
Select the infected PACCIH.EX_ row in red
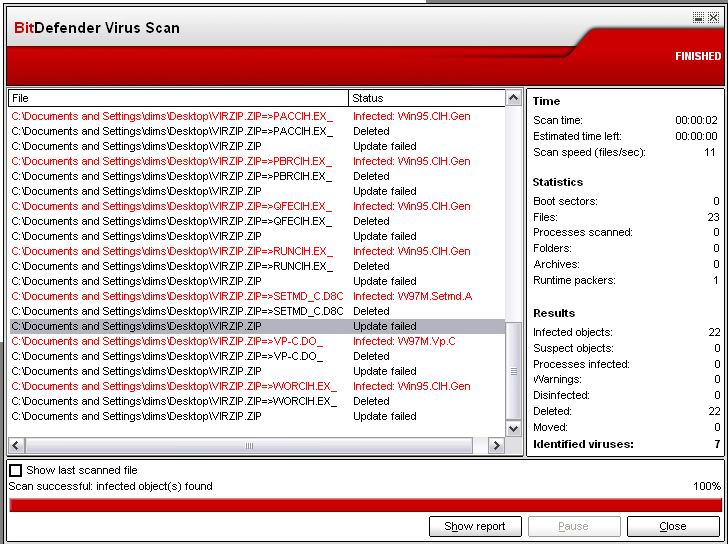[257, 116]
